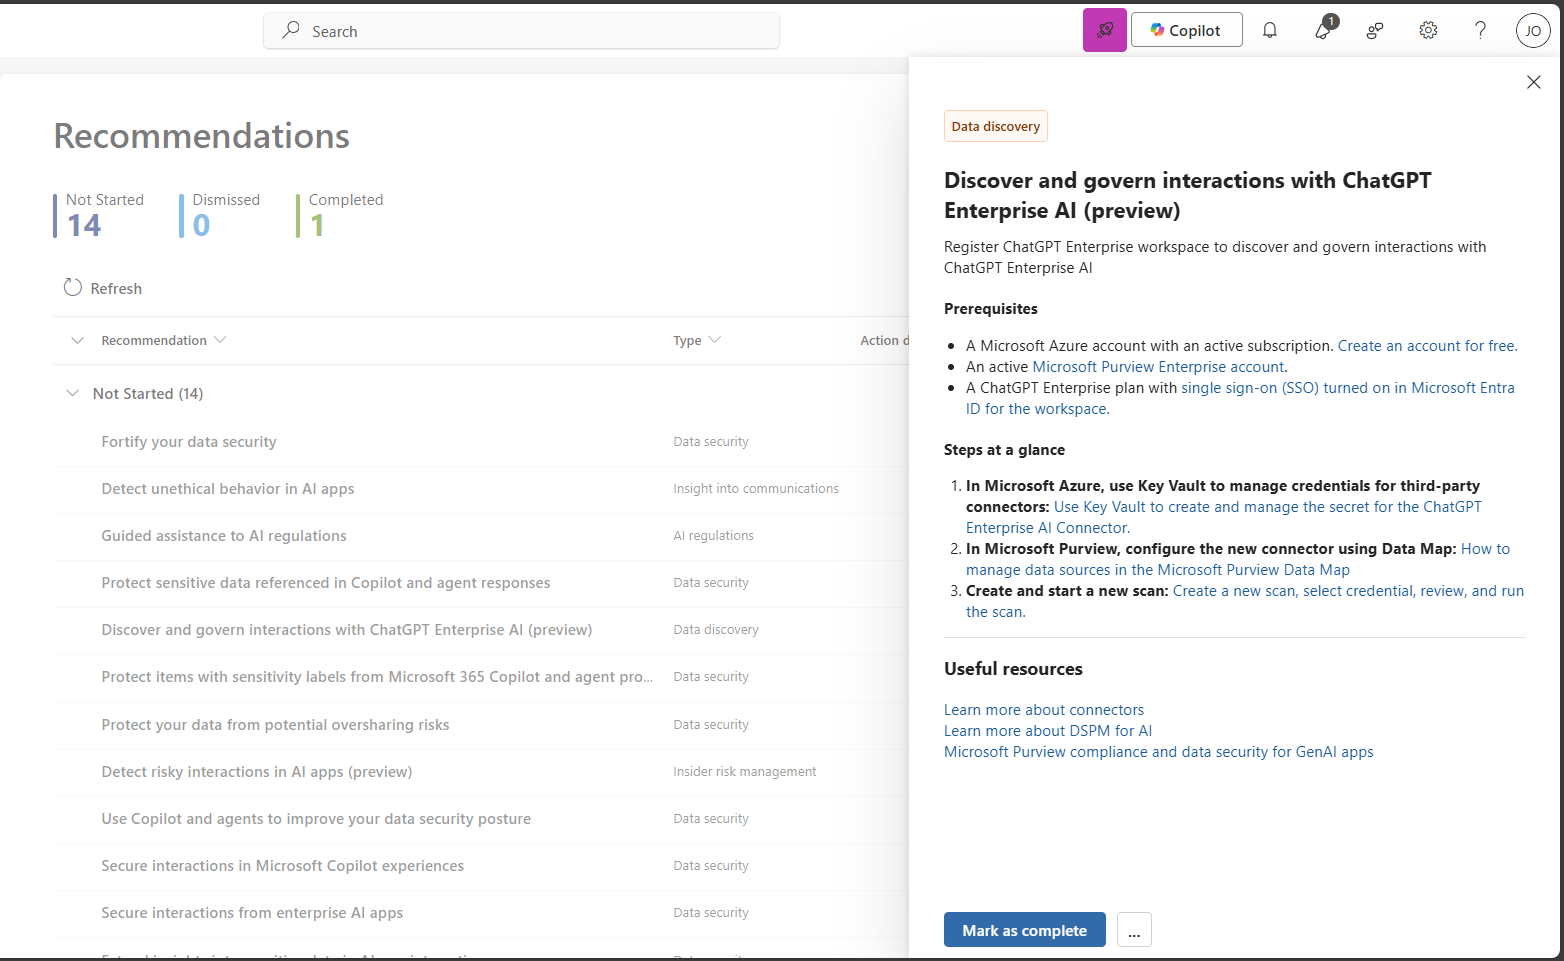Click the Insider risk management type cell
1564x961 pixels.
pos(745,771)
